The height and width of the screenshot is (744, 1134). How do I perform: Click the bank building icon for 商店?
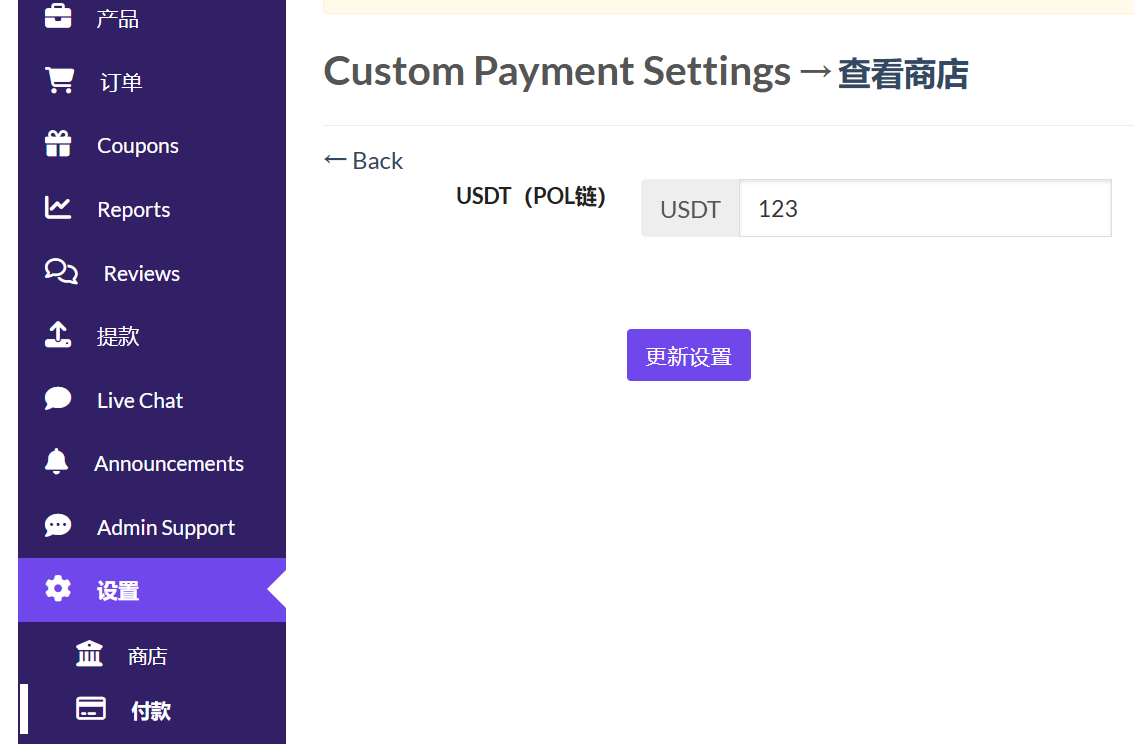coord(89,655)
